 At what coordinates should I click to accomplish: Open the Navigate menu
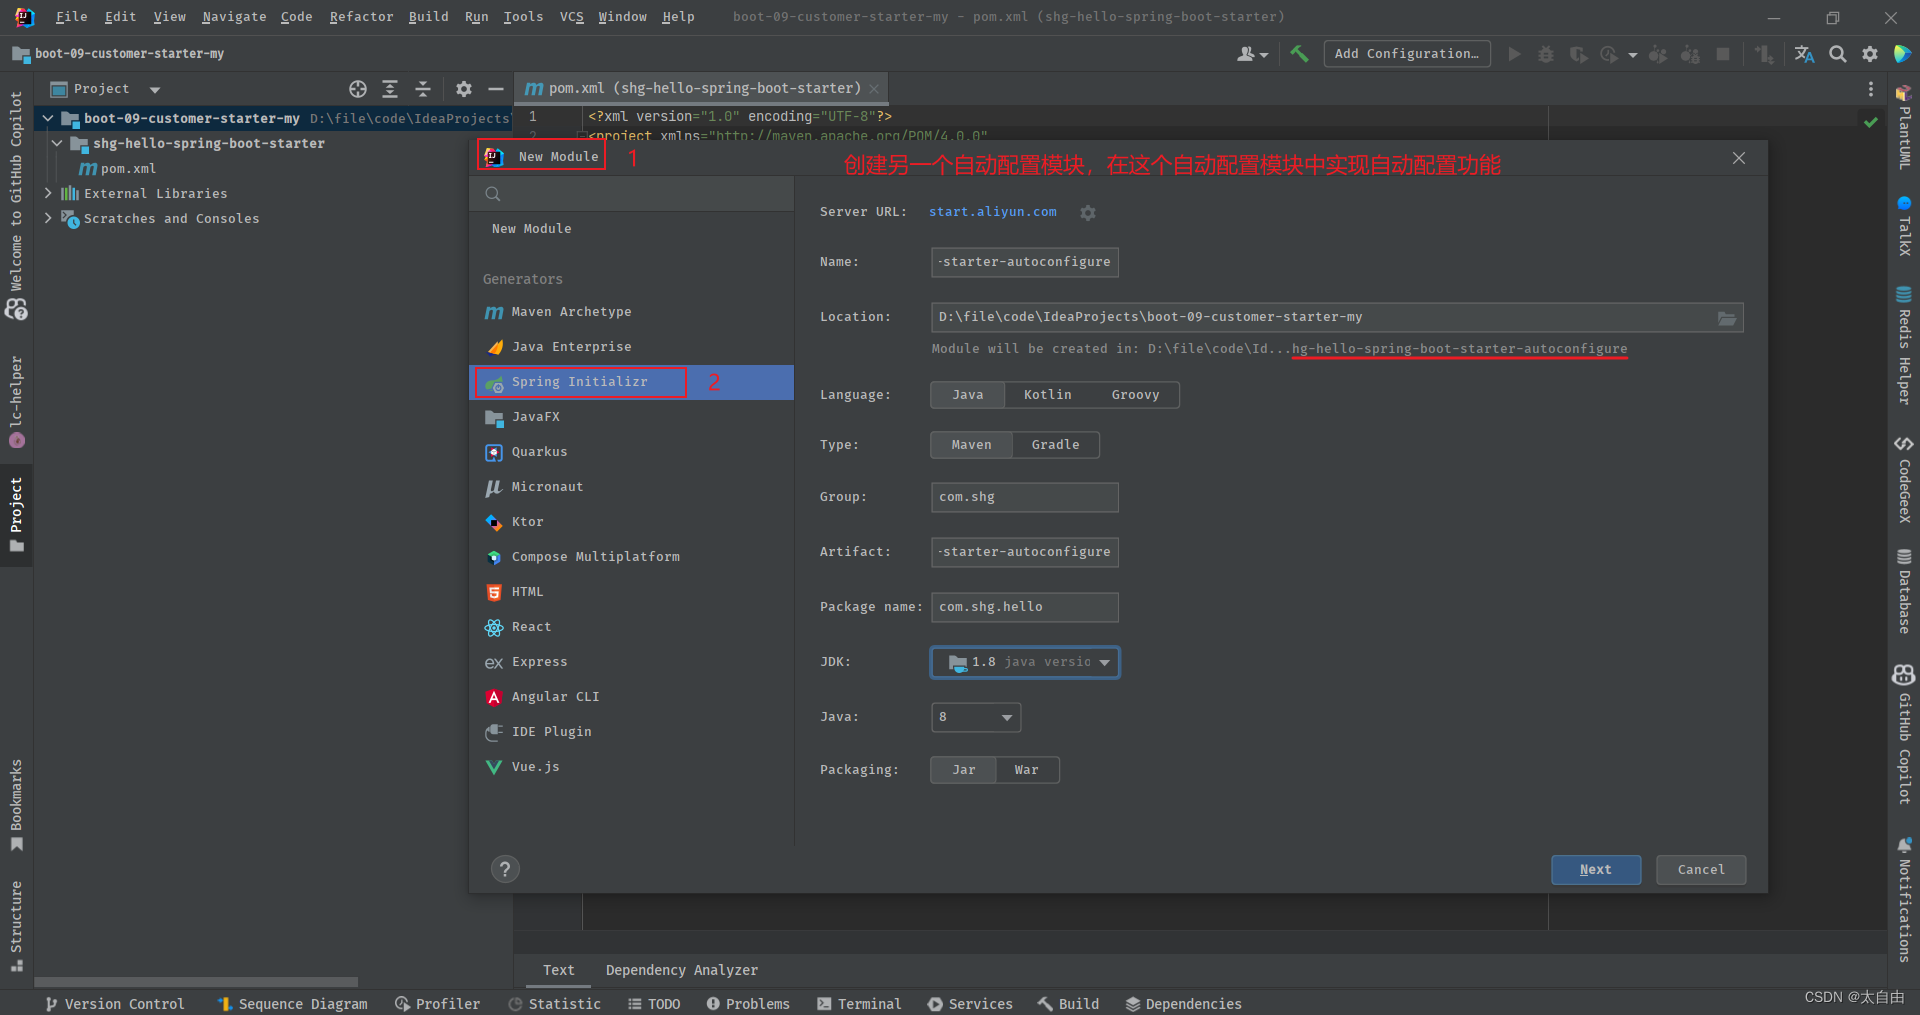pos(234,17)
